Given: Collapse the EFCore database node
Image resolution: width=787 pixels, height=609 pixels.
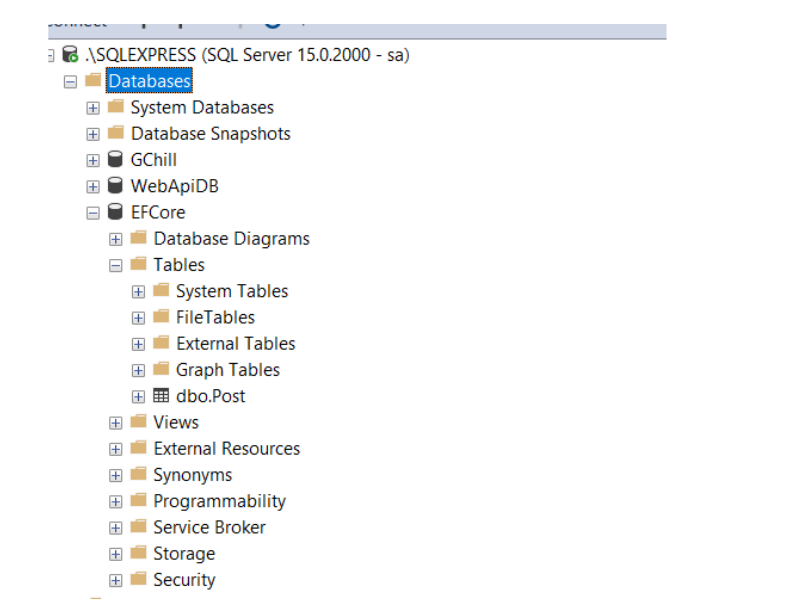Looking at the screenshot, I should click(93, 213).
